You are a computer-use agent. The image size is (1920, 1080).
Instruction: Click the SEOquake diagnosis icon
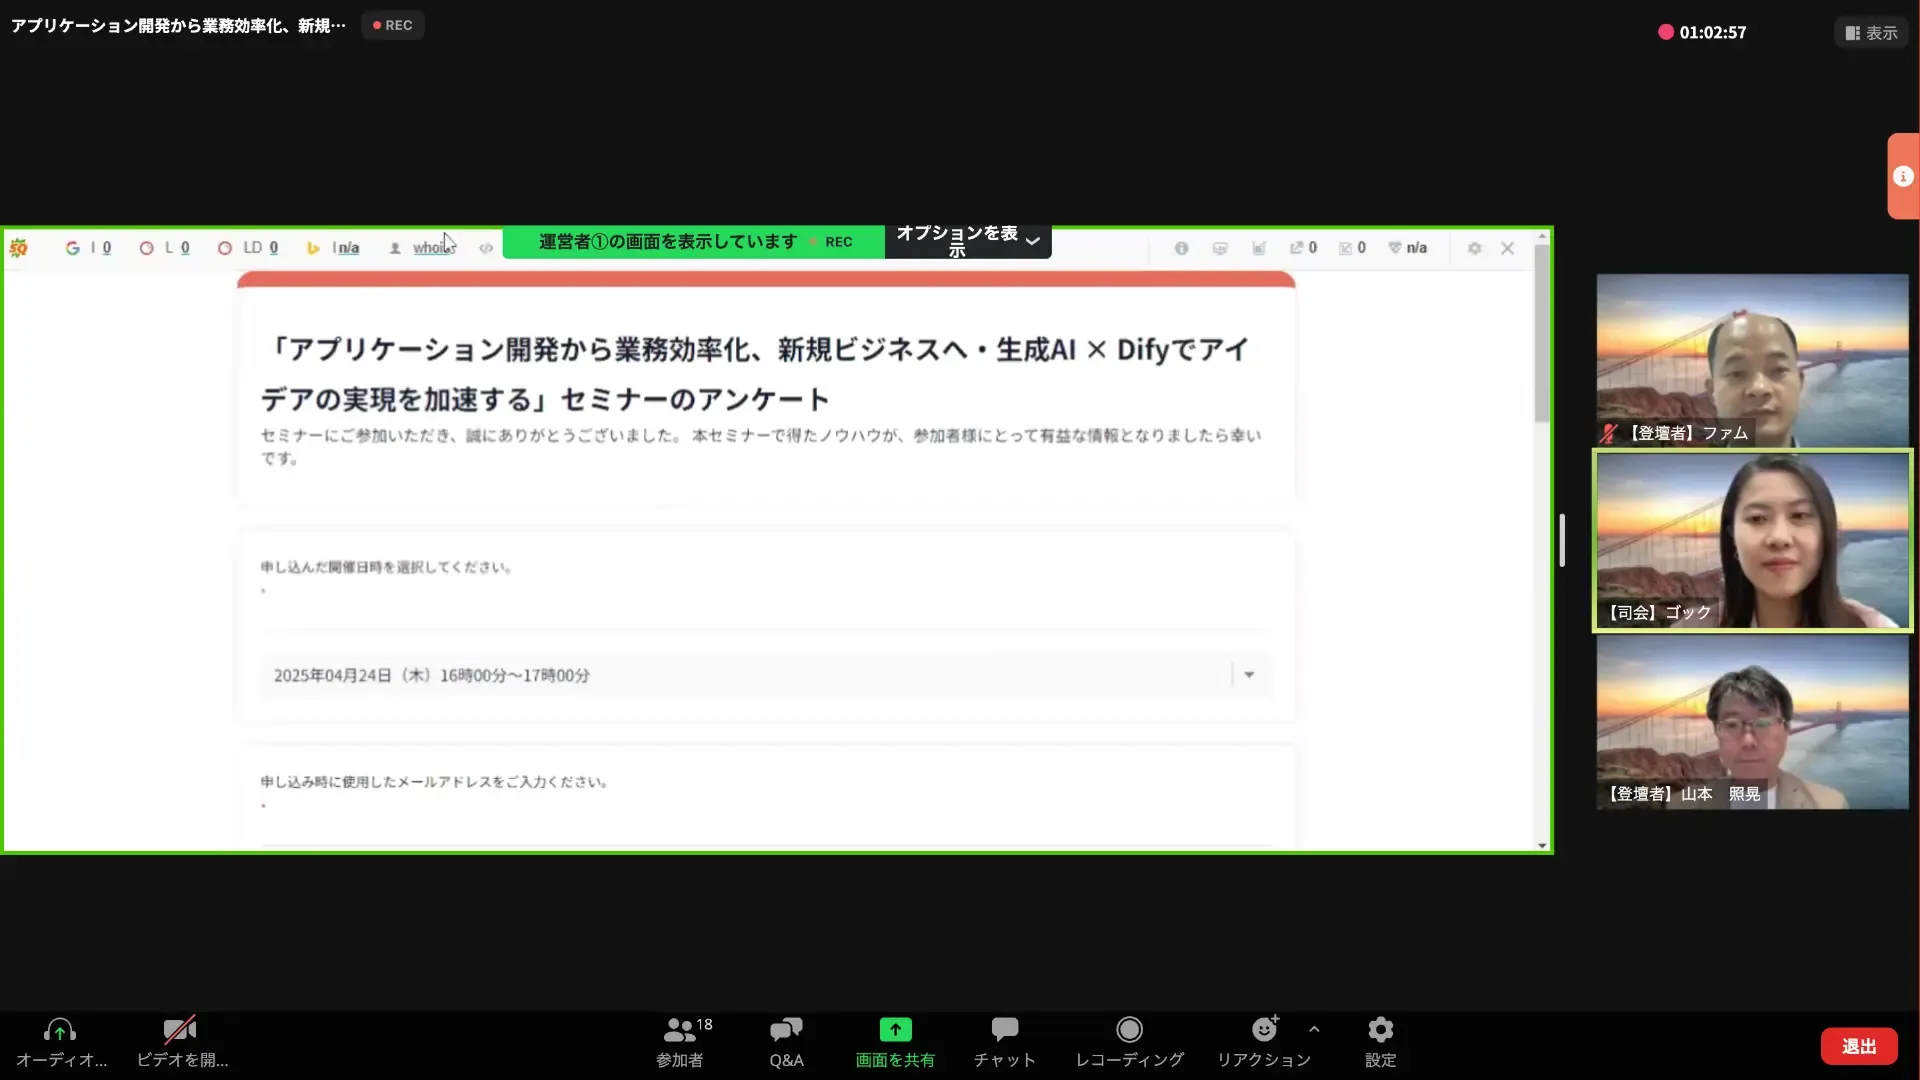coord(1220,248)
